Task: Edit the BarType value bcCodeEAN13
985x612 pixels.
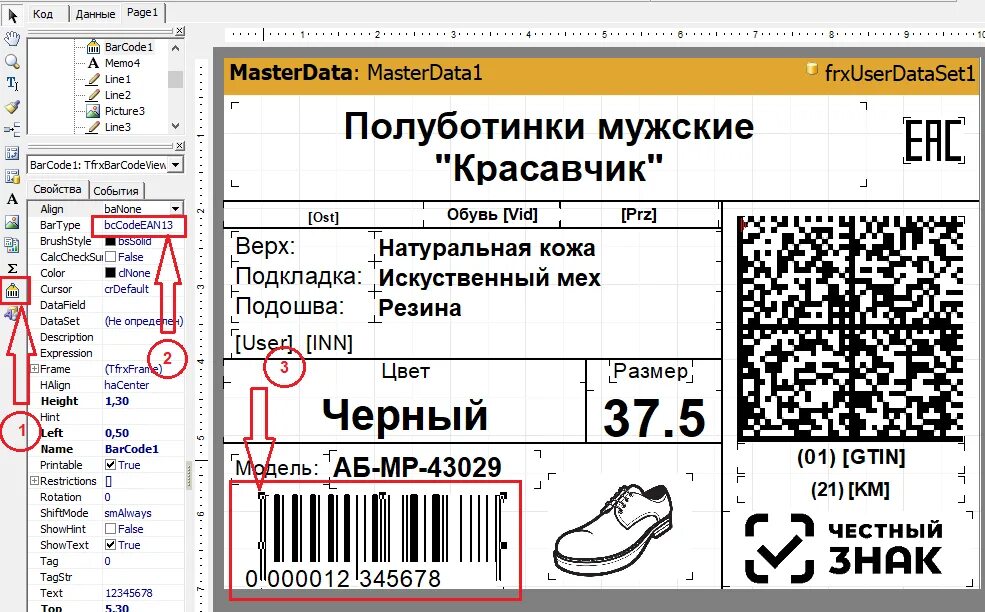Action: (x=139, y=225)
